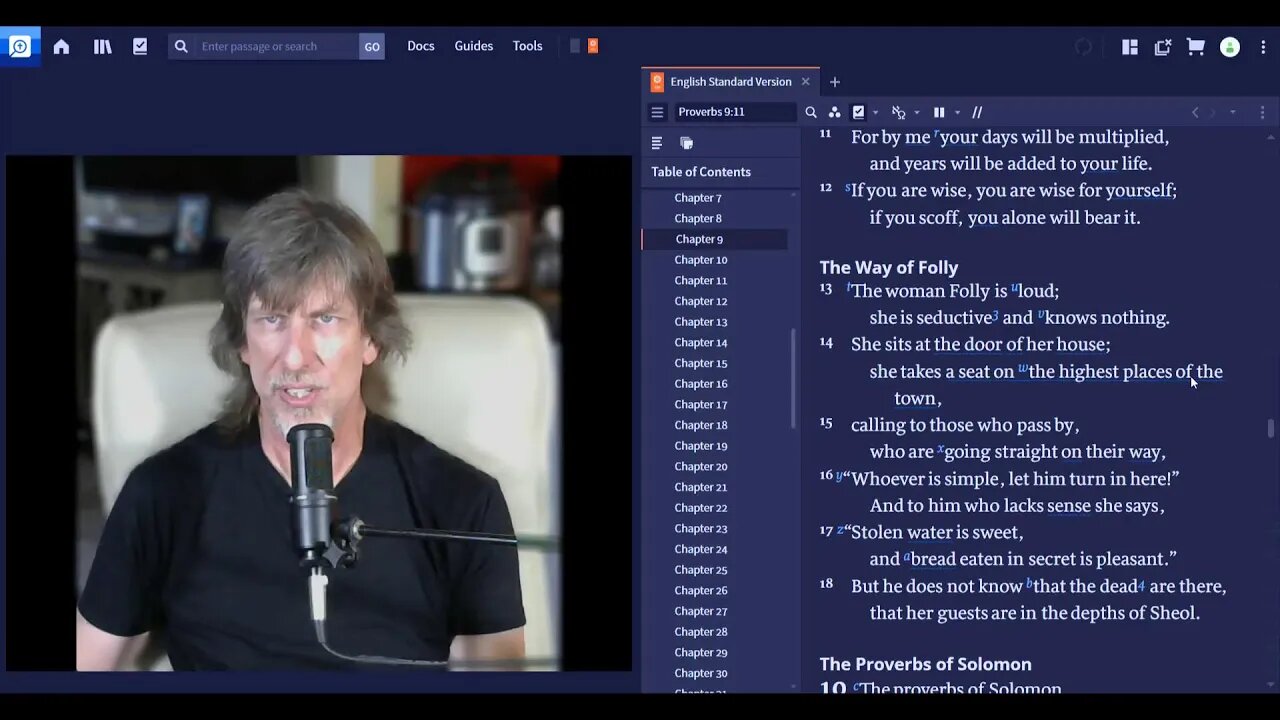Click the stacked pages icon above Table of Contents
Viewport: 1280px width, 720px height.
[x=687, y=143]
